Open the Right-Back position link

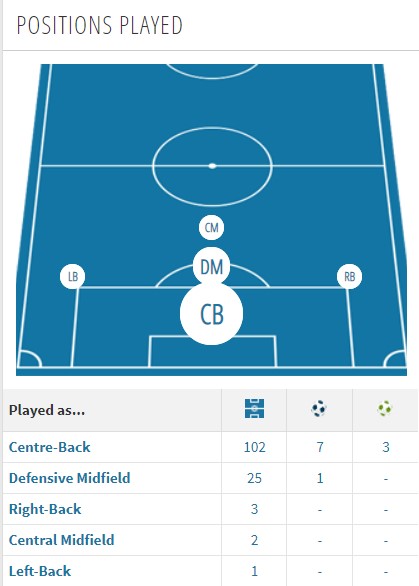tap(45, 509)
